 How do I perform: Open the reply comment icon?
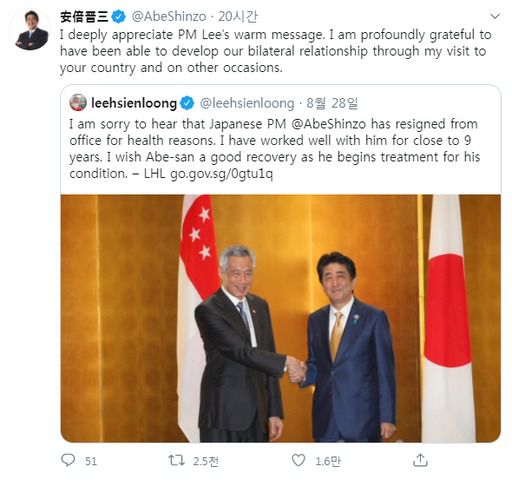pyautogui.click(x=68, y=460)
